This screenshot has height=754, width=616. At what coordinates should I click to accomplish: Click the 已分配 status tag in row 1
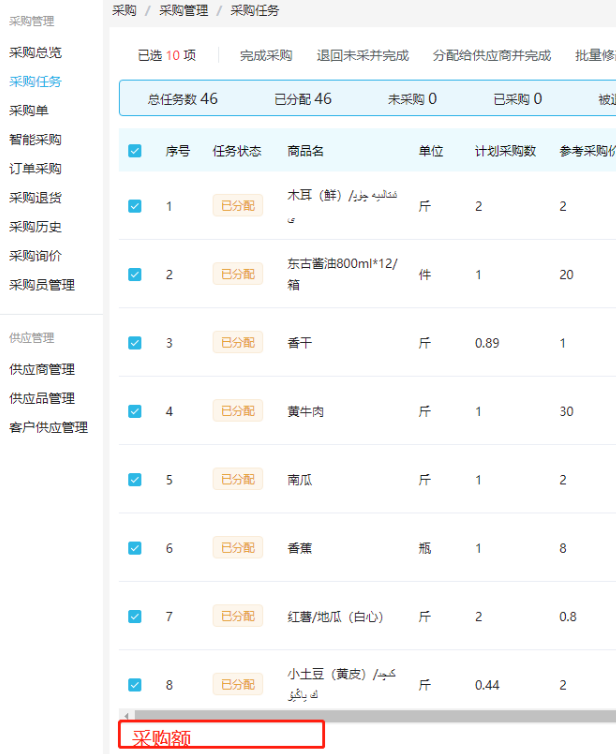coord(238,206)
